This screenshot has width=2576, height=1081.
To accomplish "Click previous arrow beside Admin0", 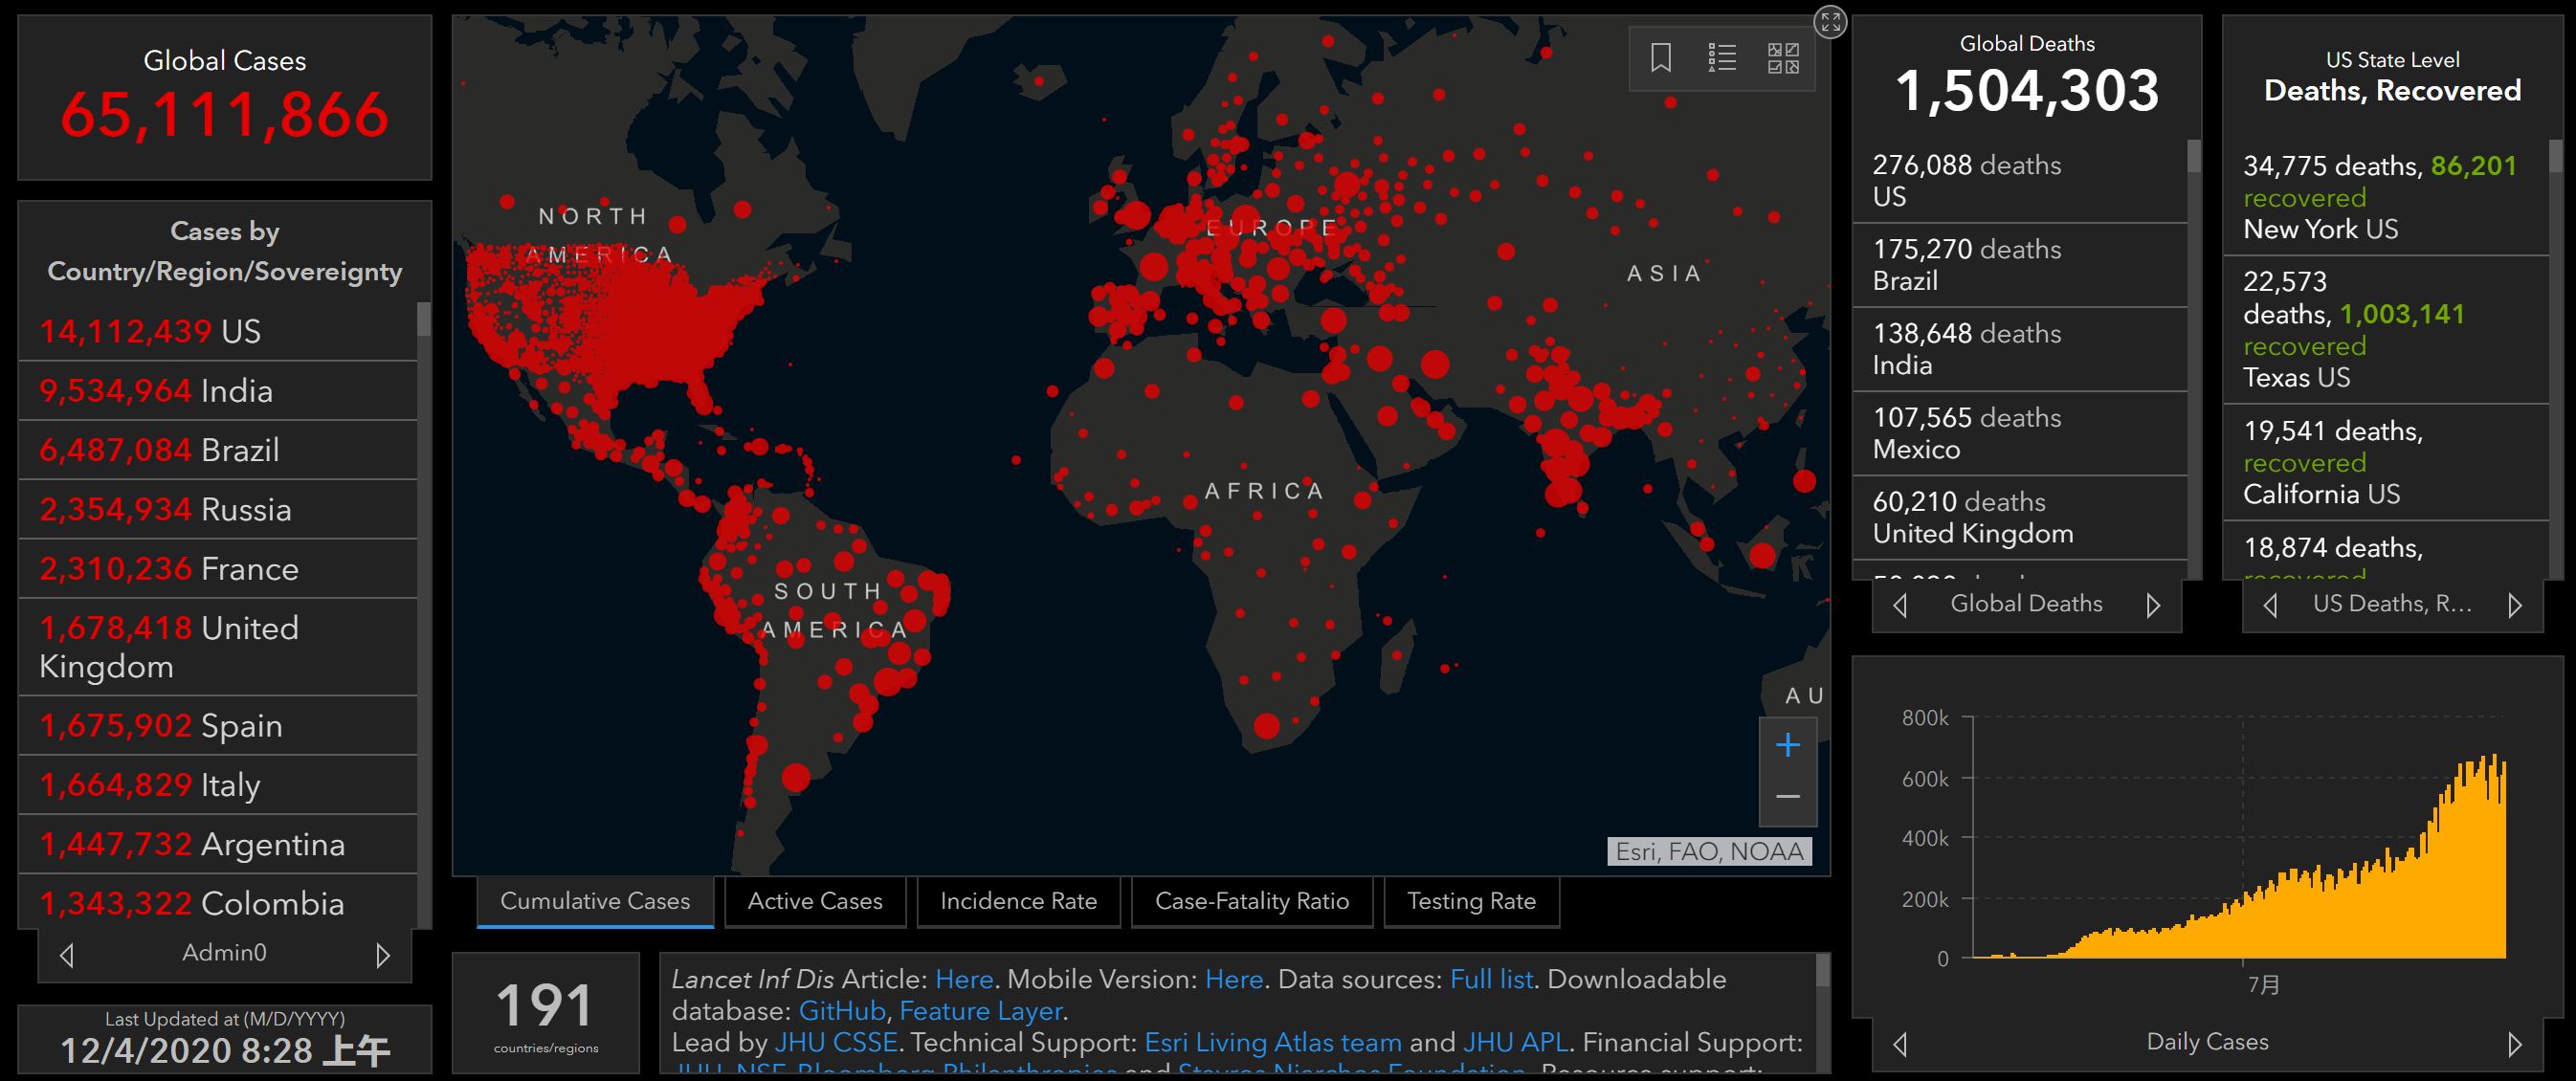I will point(67,955).
